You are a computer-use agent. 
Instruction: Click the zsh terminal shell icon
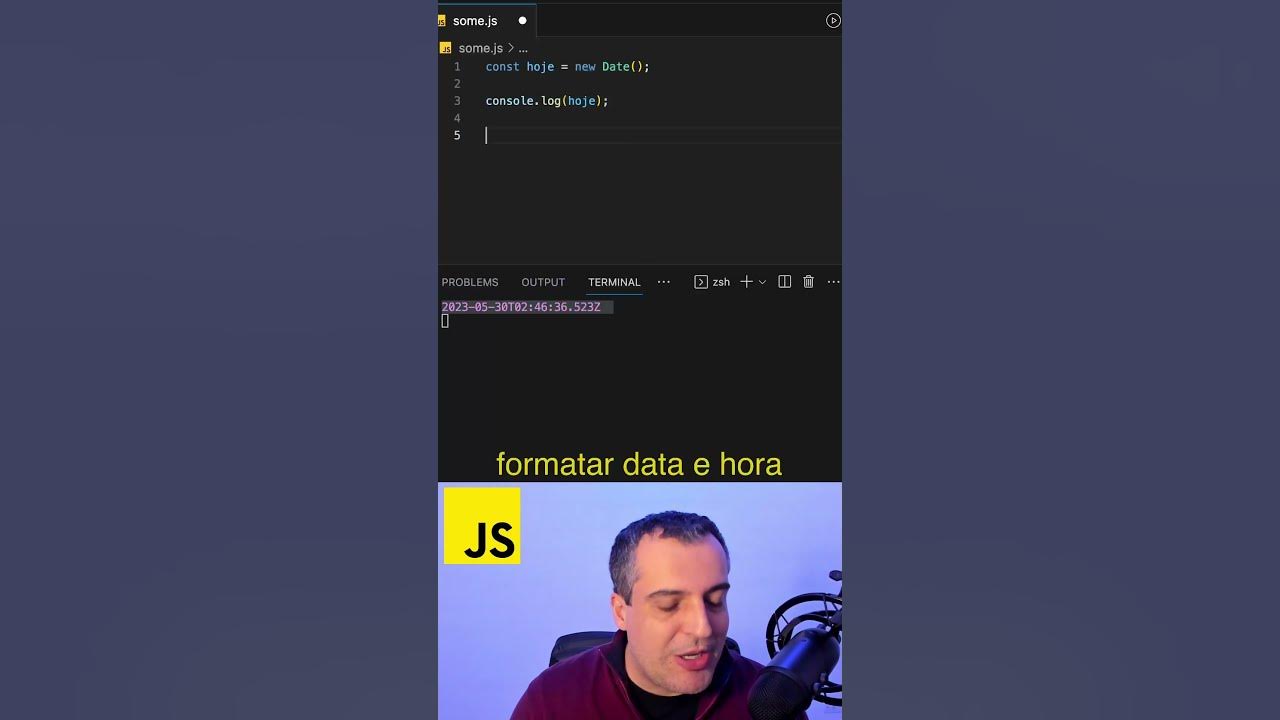click(701, 282)
